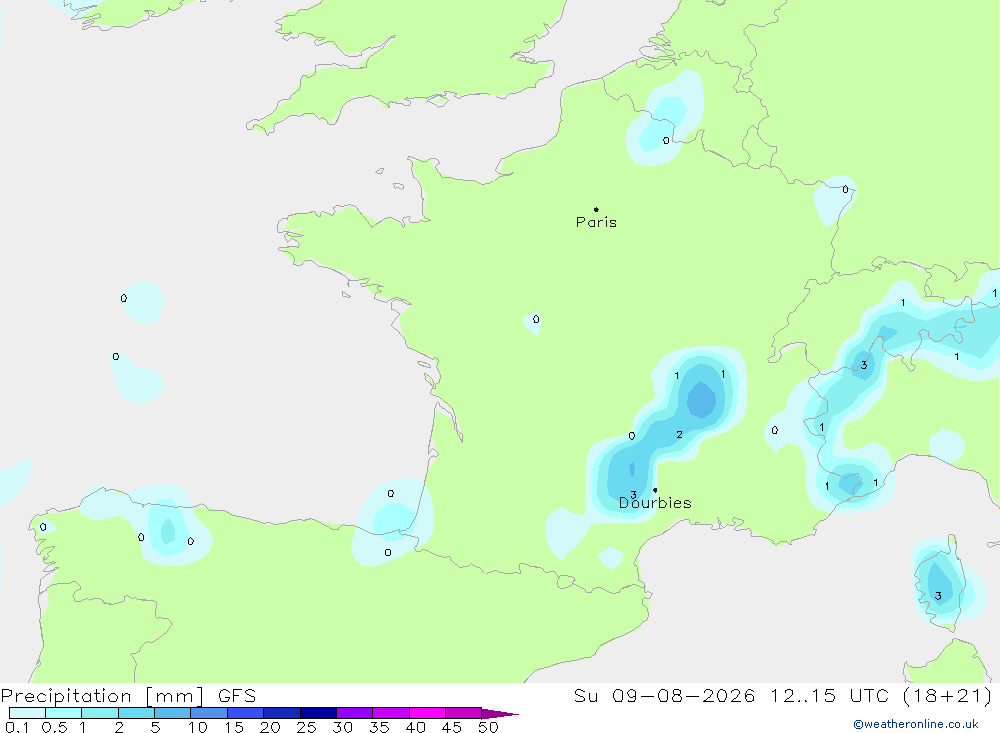
Task: Click the "(18+21)" forecast offset text
Action: 947,696
